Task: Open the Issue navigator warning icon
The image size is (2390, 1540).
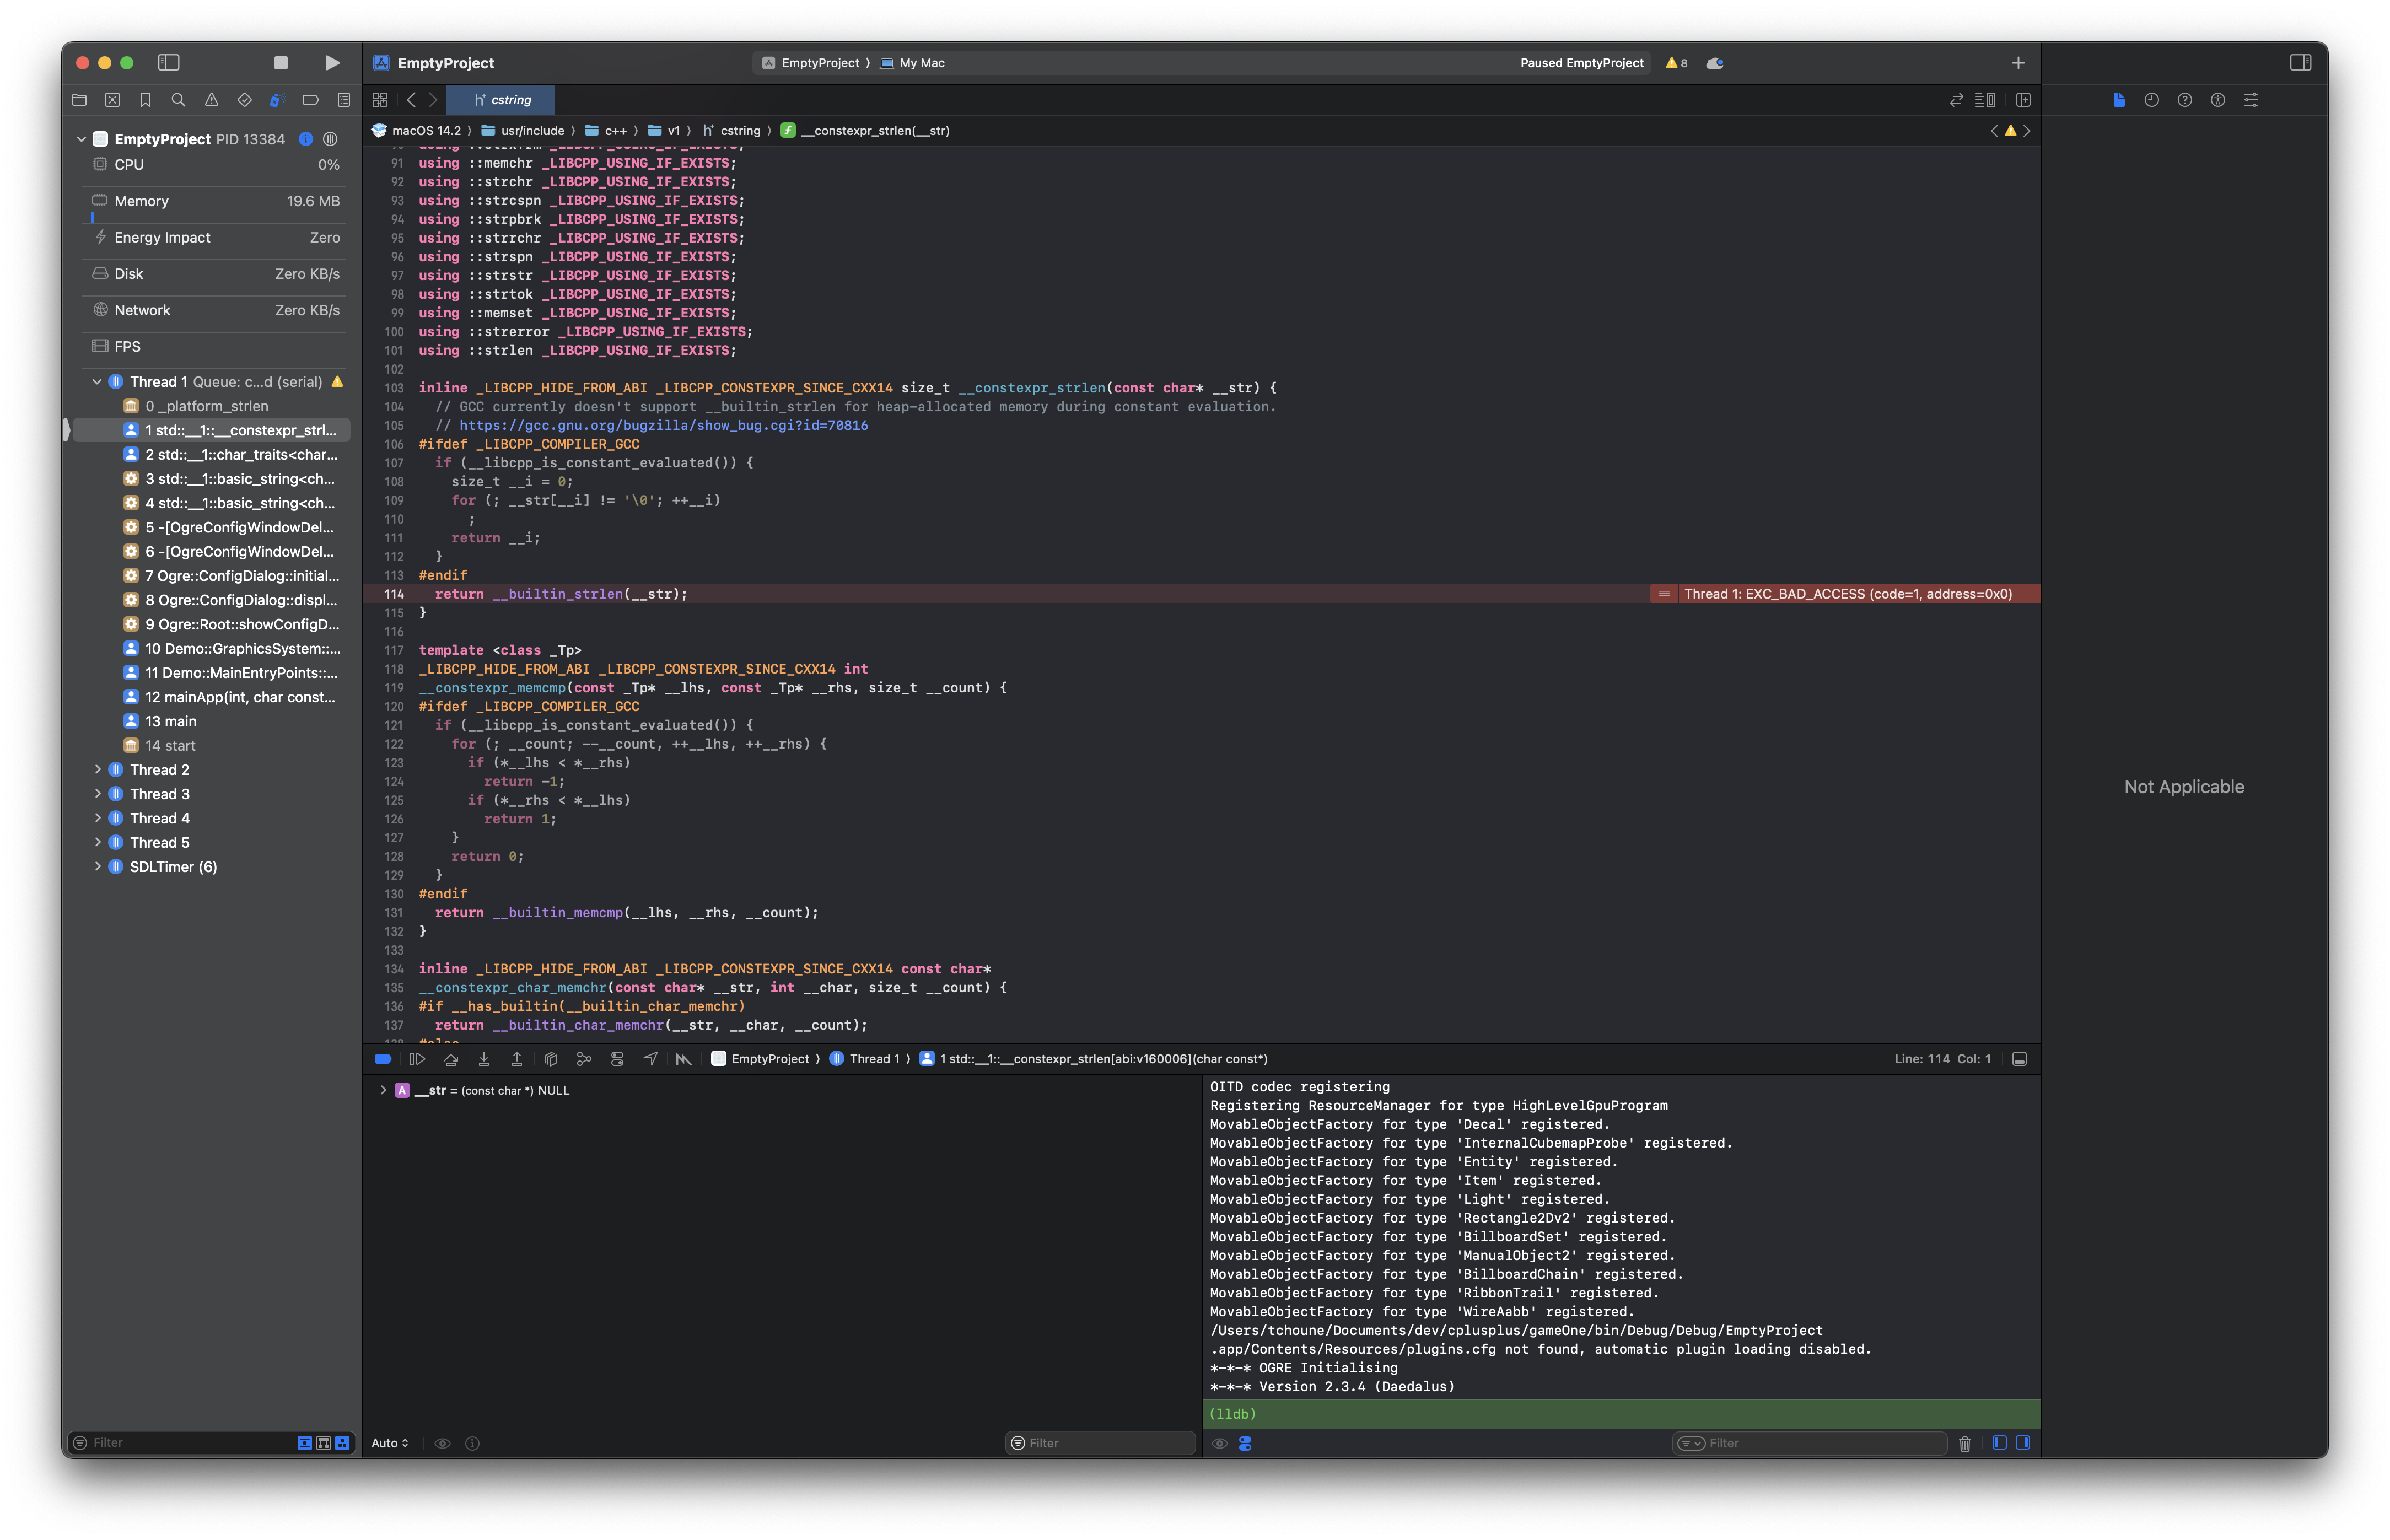Action: tap(211, 100)
